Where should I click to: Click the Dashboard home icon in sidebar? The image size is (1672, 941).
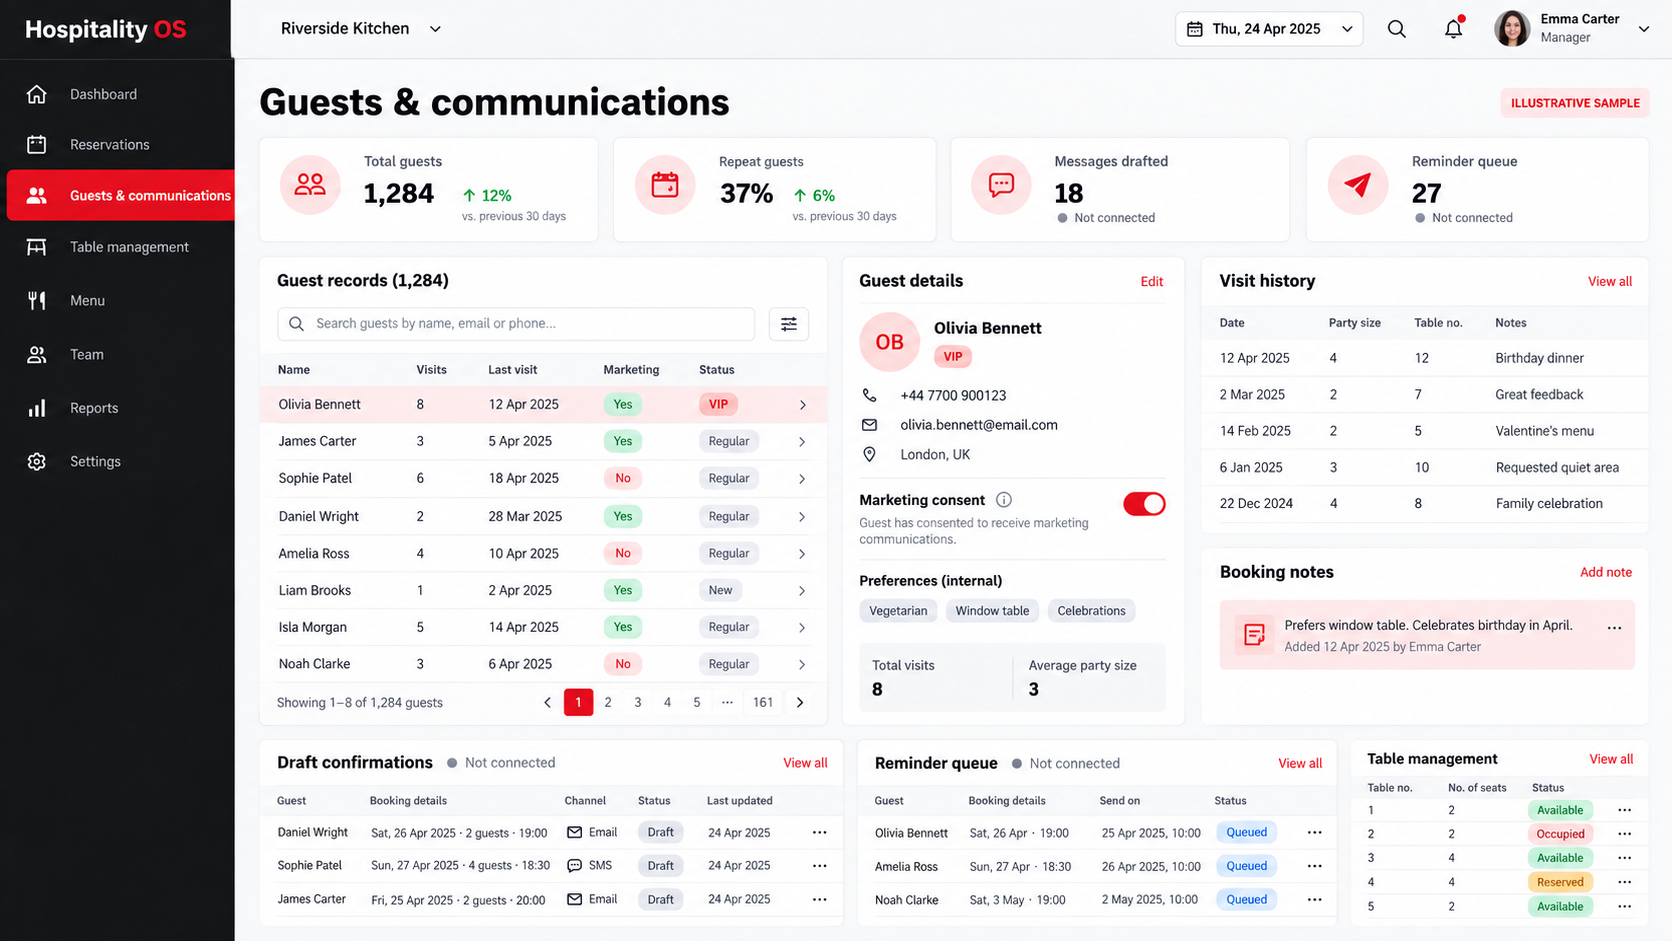[x=37, y=94]
